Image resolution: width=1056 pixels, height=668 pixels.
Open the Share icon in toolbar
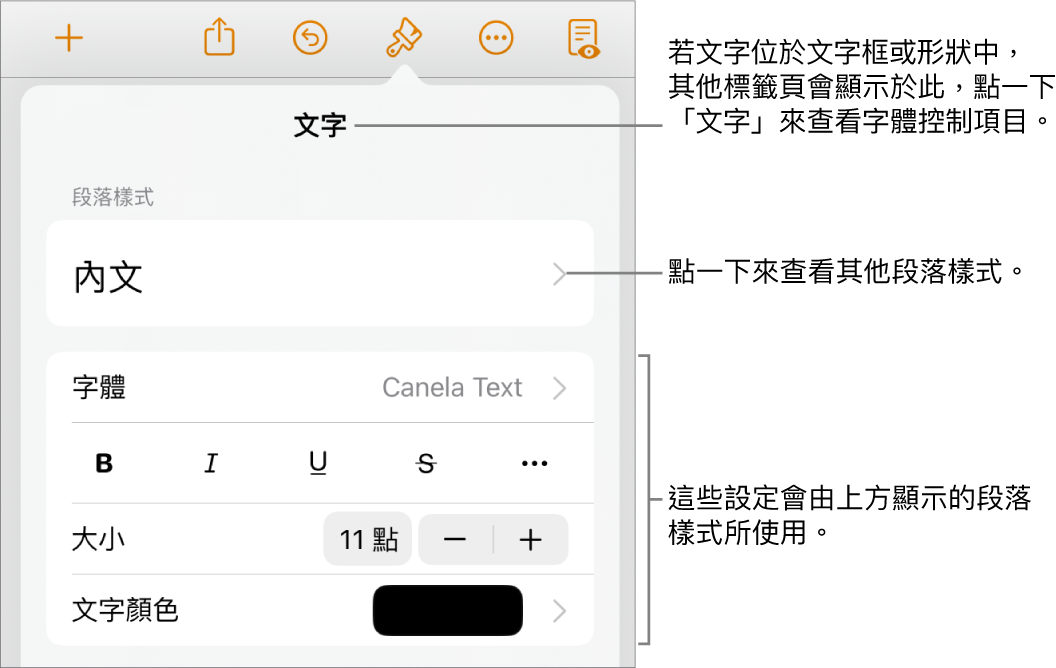220,37
